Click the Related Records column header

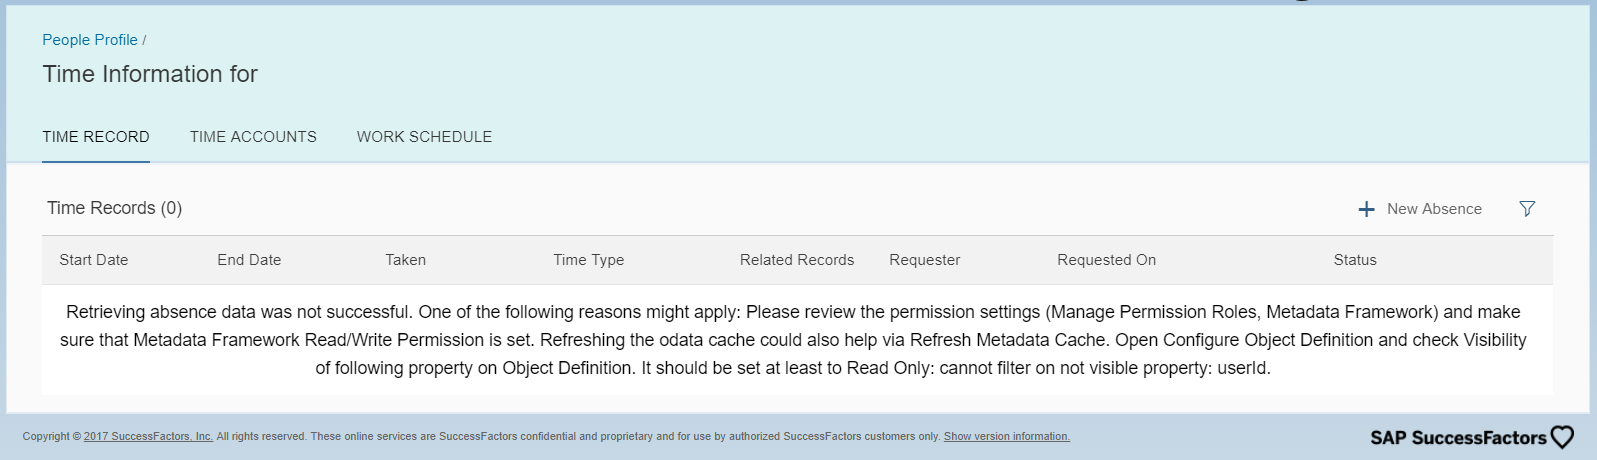797,260
